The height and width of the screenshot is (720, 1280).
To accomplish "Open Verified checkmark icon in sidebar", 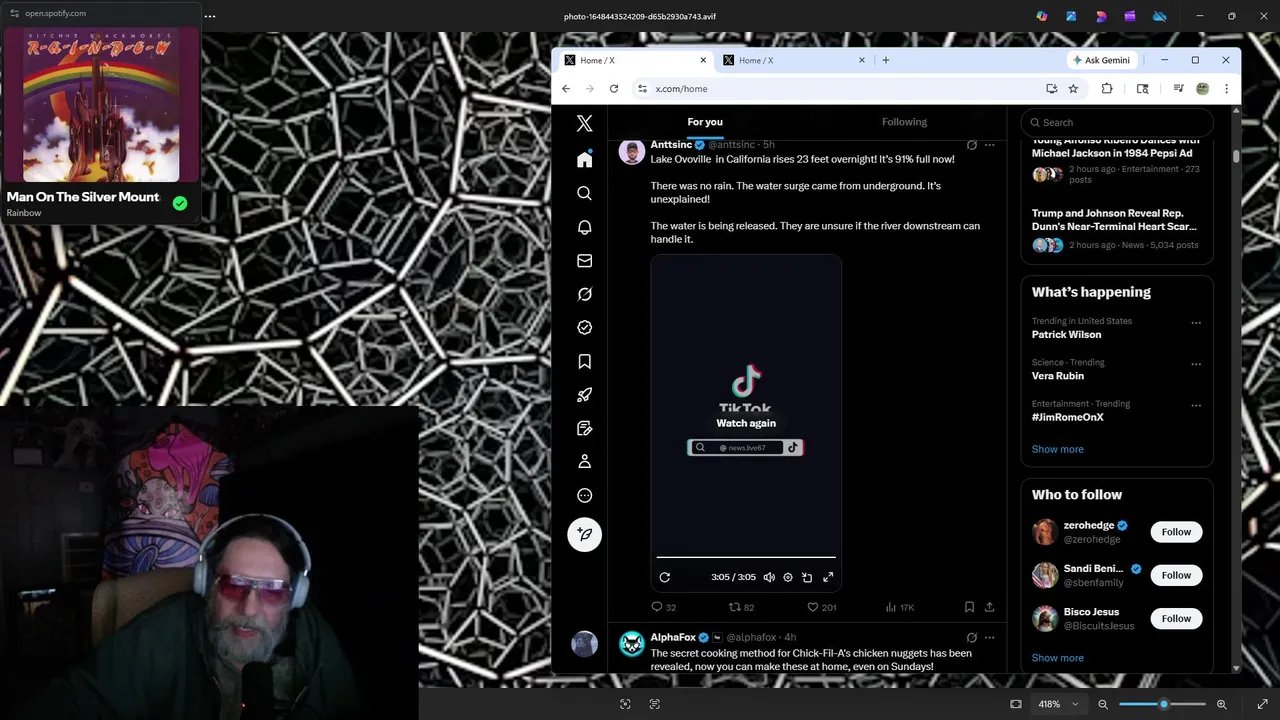I will (x=585, y=328).
